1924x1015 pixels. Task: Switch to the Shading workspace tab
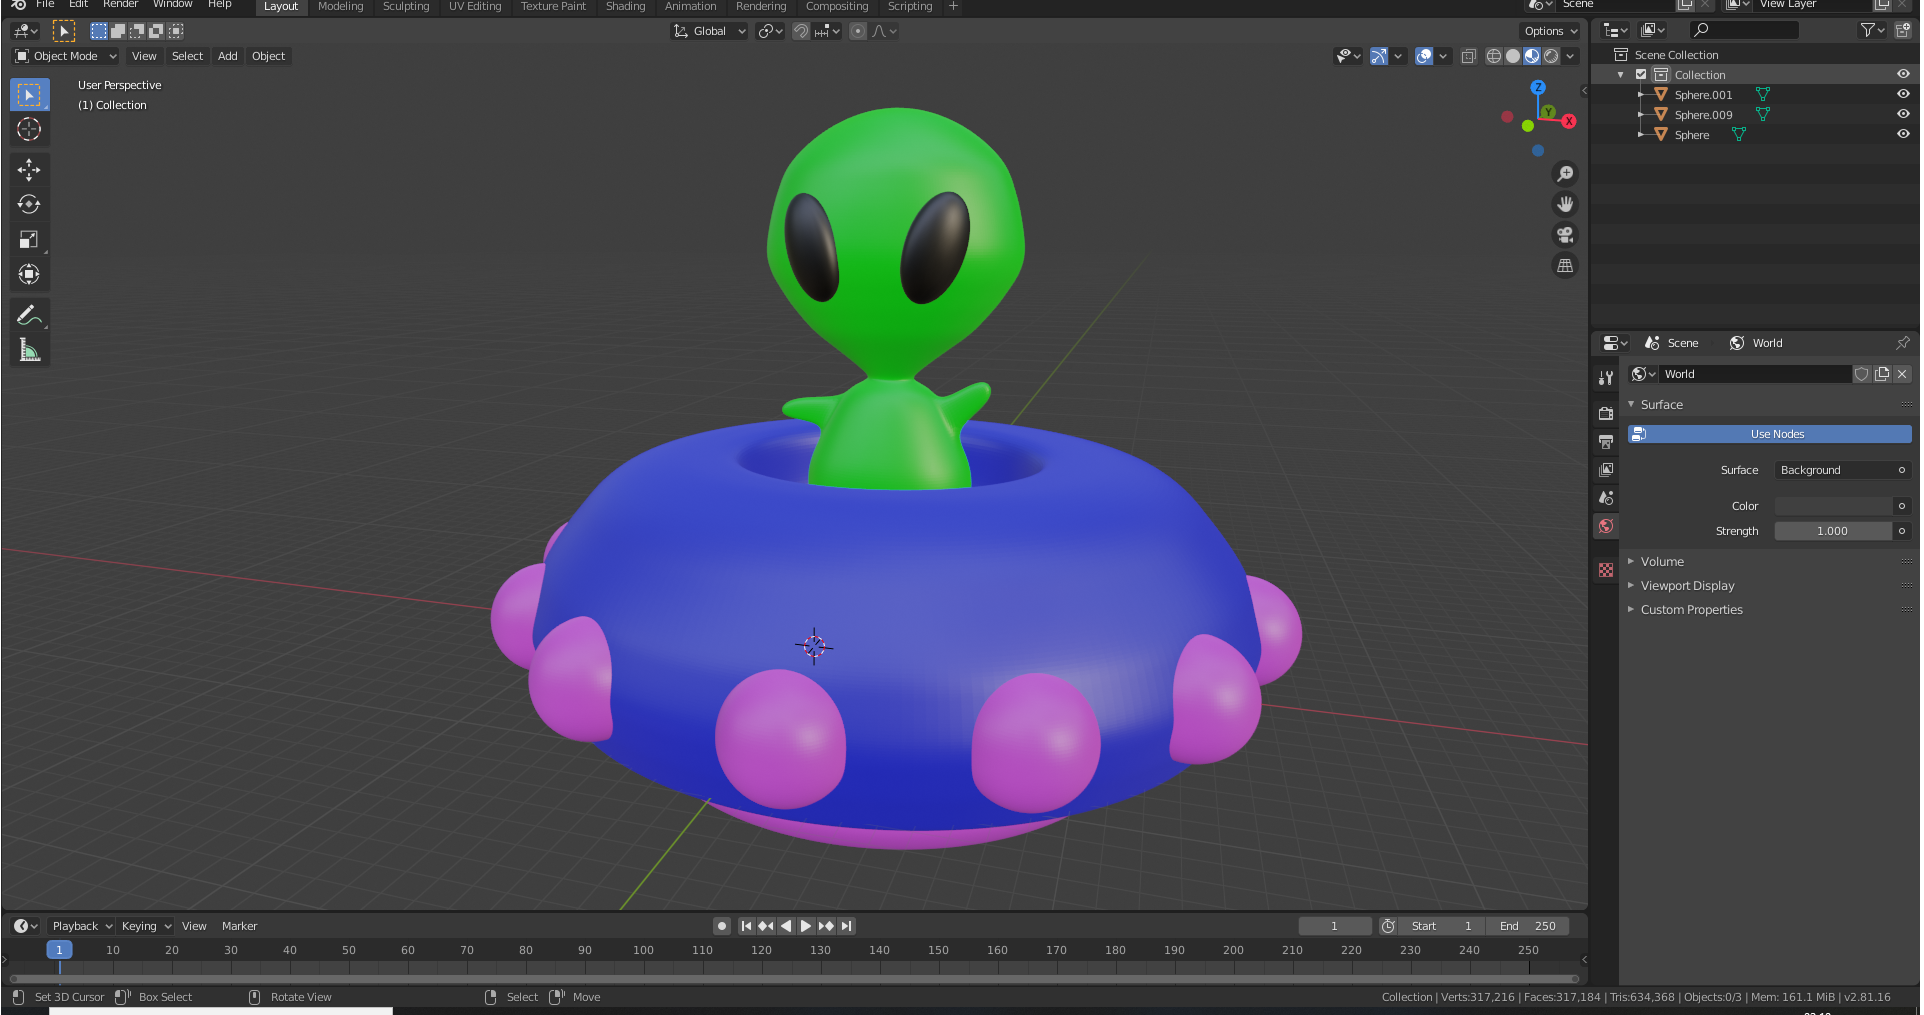point(625,6)
